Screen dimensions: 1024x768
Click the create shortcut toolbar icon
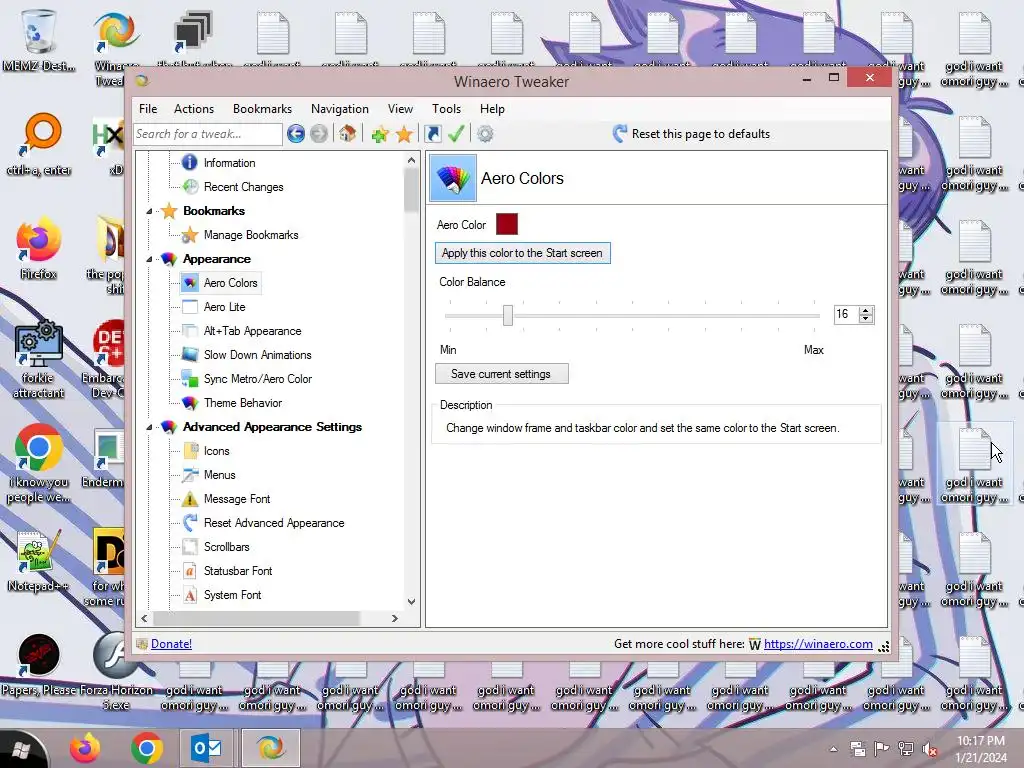pyautogui.click(x=432, y=134)
